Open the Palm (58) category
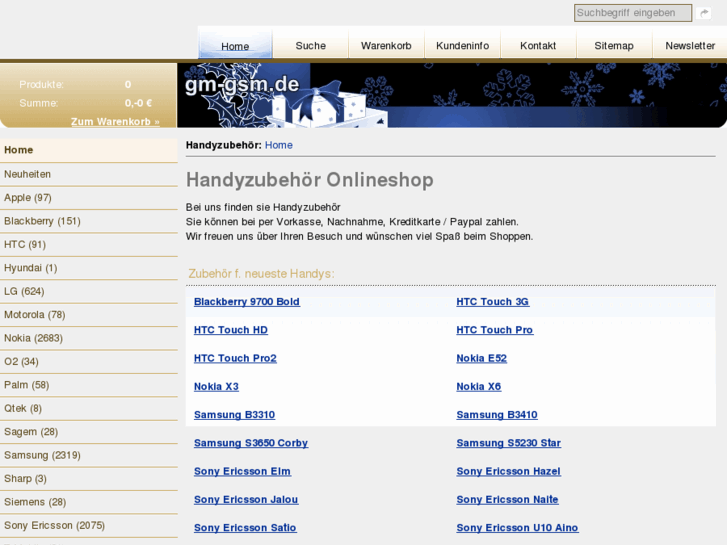 [x=89, y=385]
